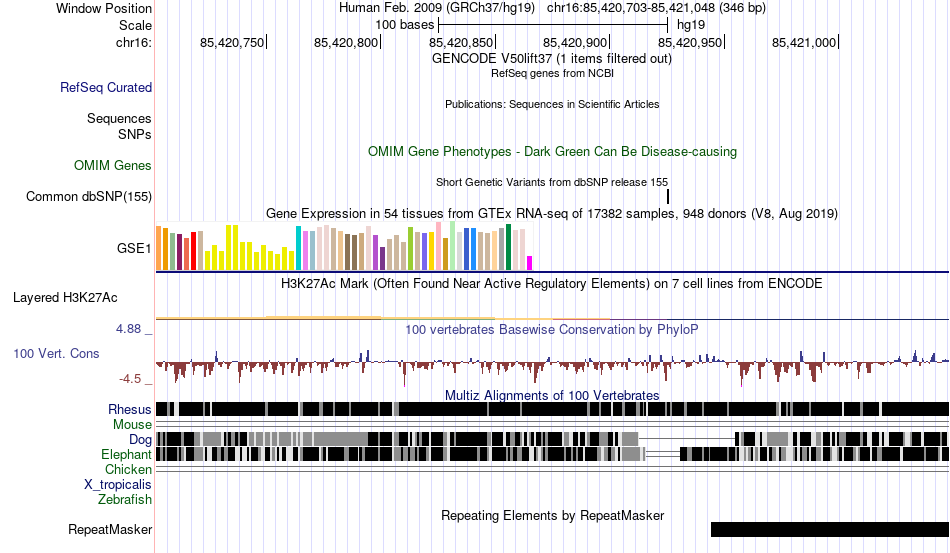Click the Scale label
The width and height of the screenshot is (950, 553).
click(136, 25)
